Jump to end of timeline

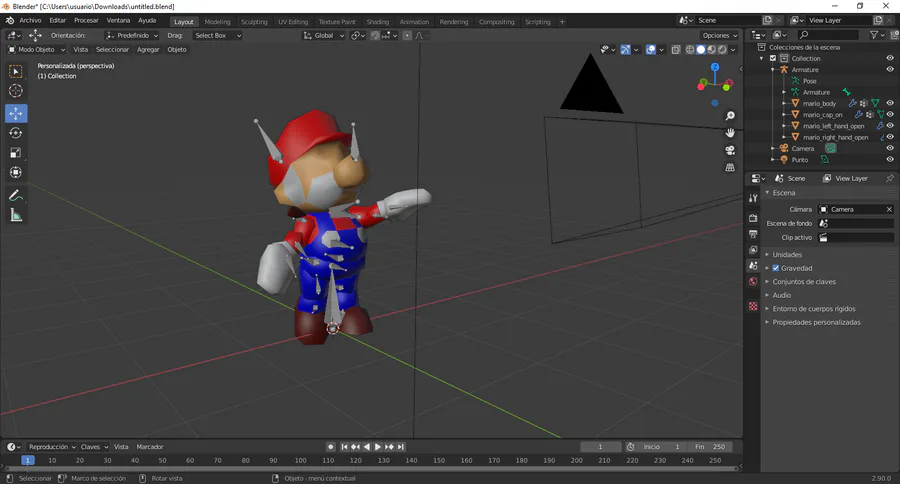(x=401, y=447)
